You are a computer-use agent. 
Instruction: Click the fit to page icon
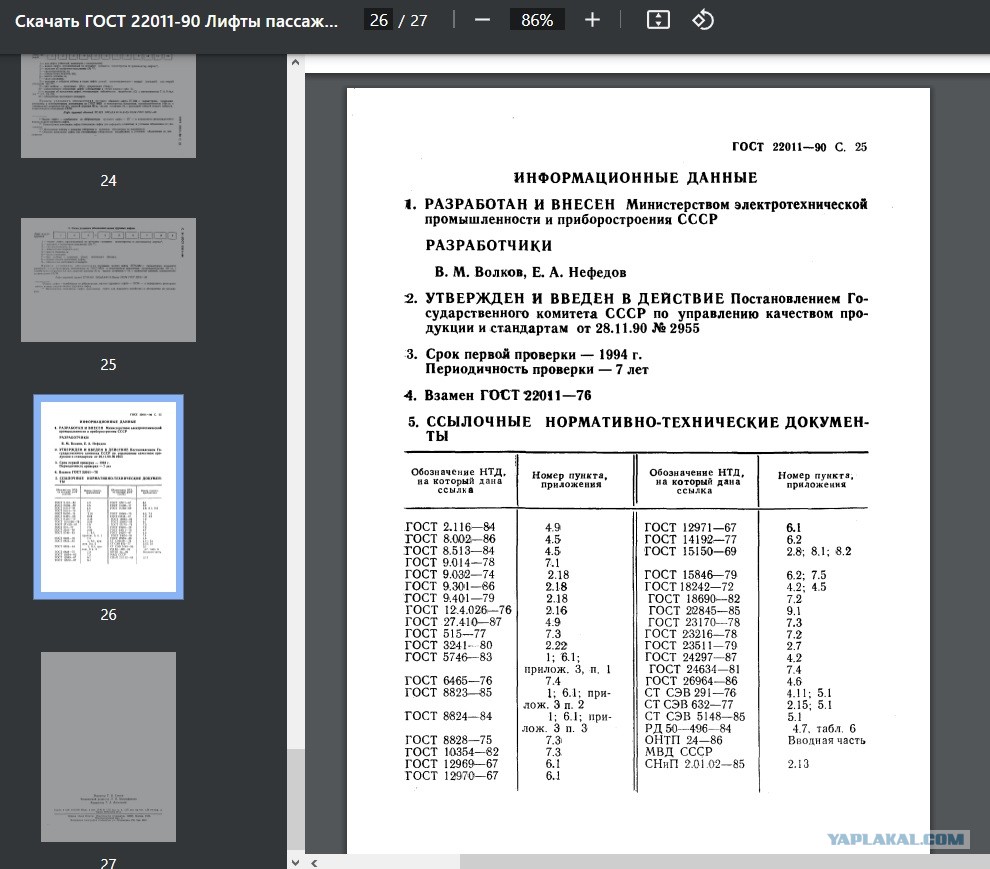tap(658, 20)
